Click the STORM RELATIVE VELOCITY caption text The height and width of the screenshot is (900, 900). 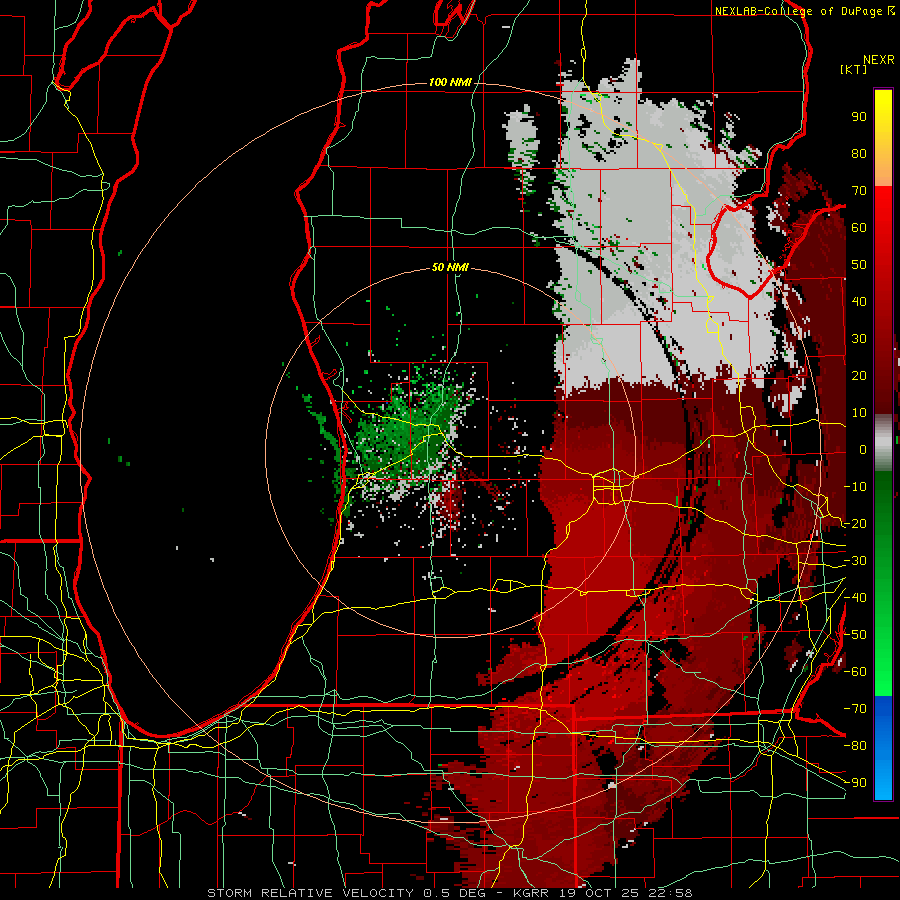click(310, 893)
